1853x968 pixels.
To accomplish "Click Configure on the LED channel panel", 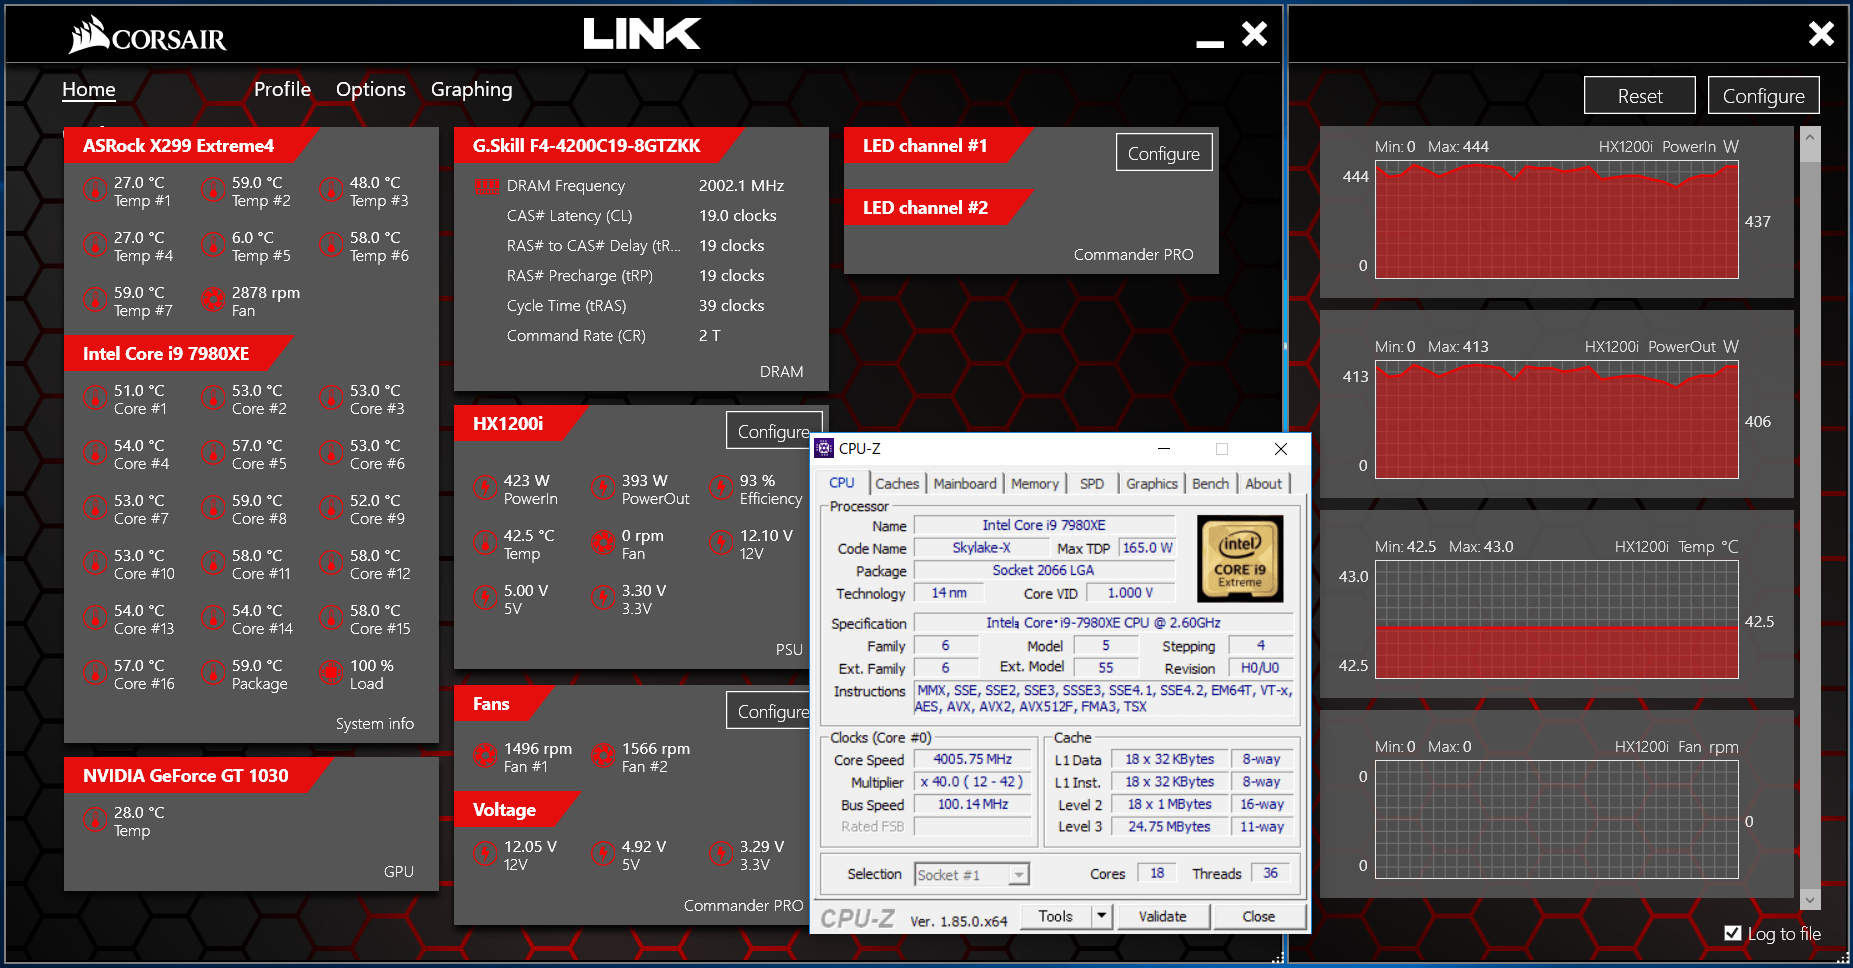I will click(x=1164, y=153).
